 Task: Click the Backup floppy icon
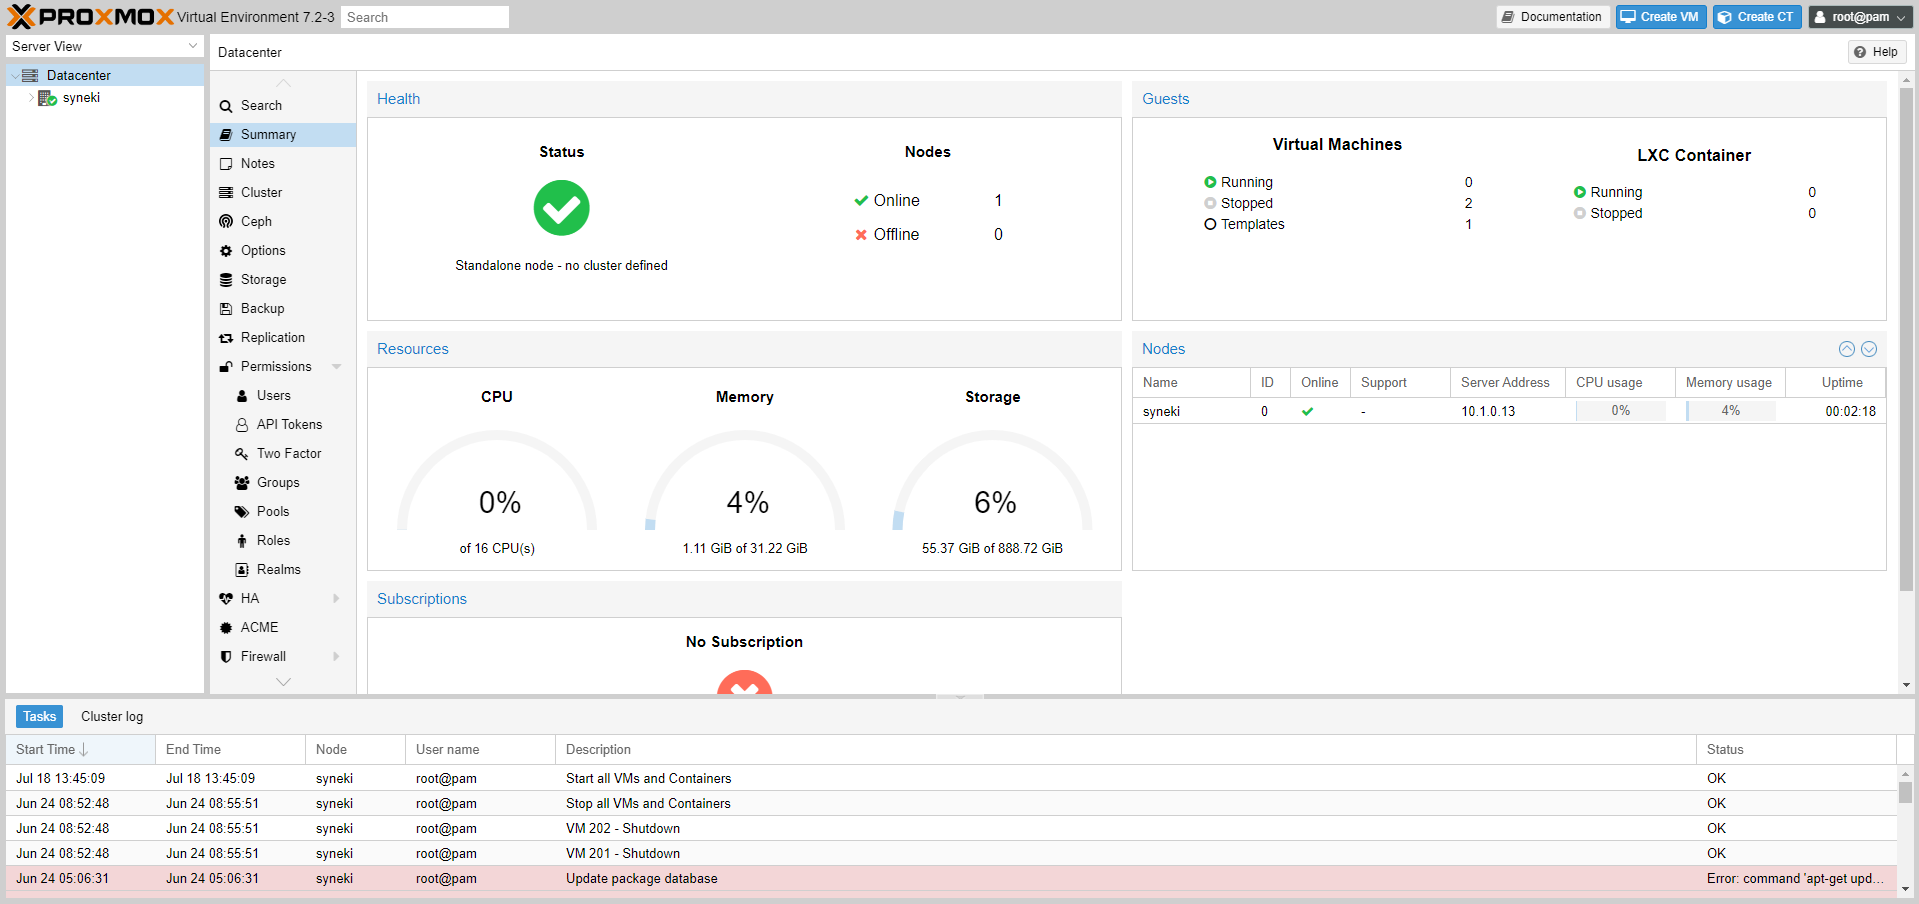click(x=226, y=309)
